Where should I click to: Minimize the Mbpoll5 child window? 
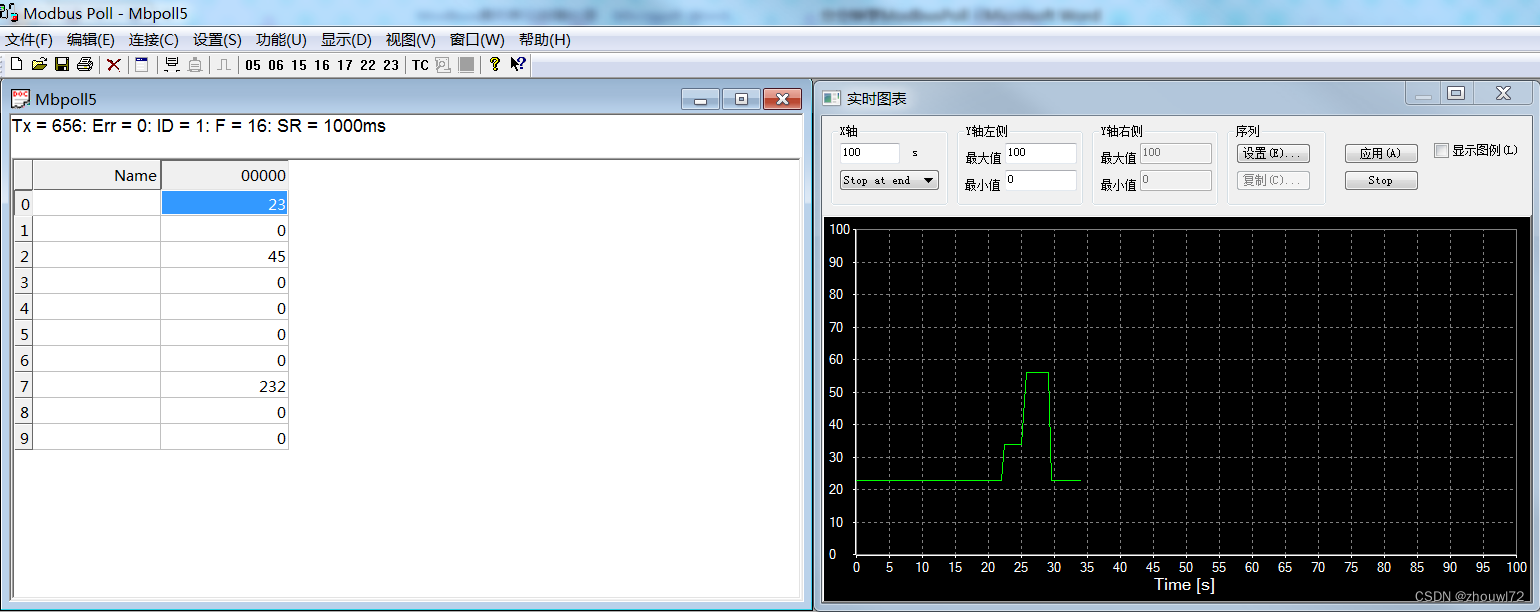pyautogui.click(x=700, y=99)
